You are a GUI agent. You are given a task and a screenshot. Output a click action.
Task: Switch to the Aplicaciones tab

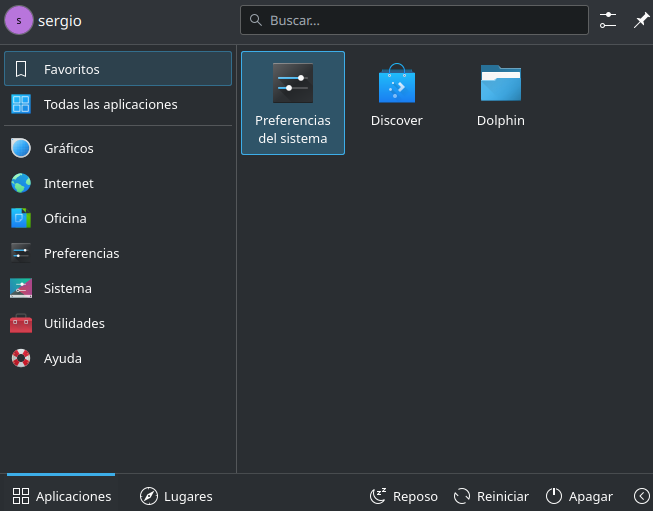pos(62,496)
